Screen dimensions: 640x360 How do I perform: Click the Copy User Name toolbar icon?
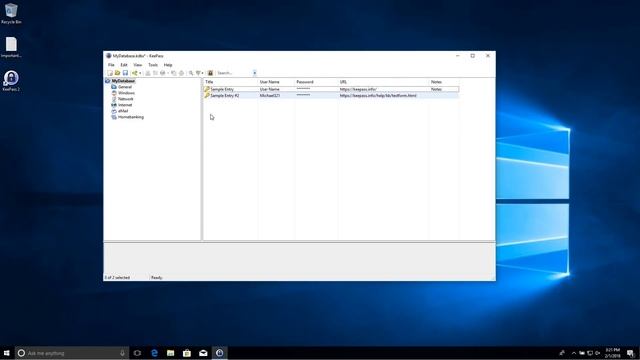[x=148, y=73]
